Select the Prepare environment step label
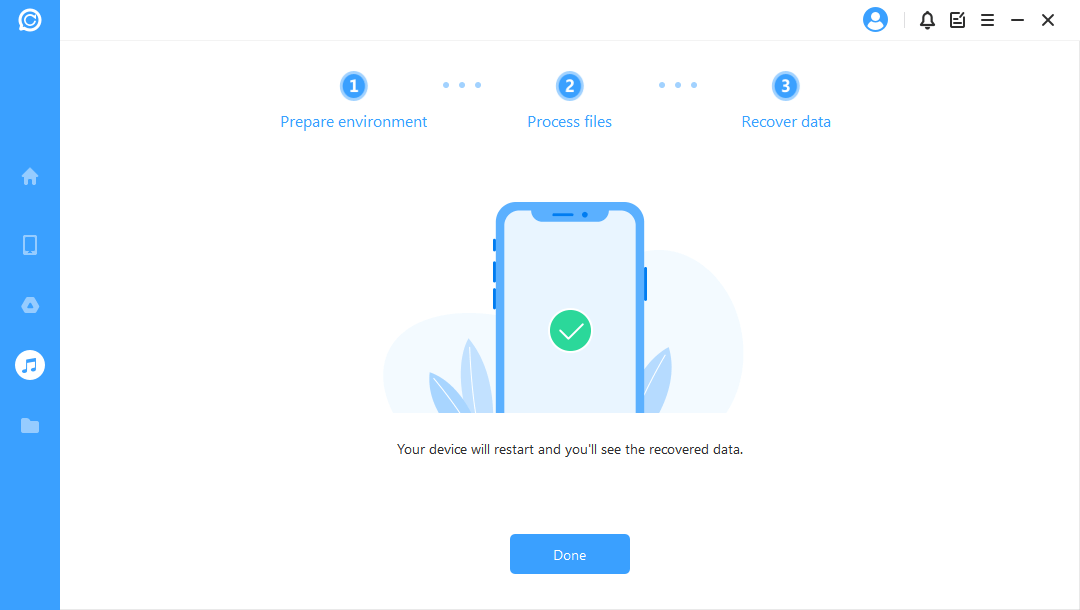1080x610 pixels. 353,122
